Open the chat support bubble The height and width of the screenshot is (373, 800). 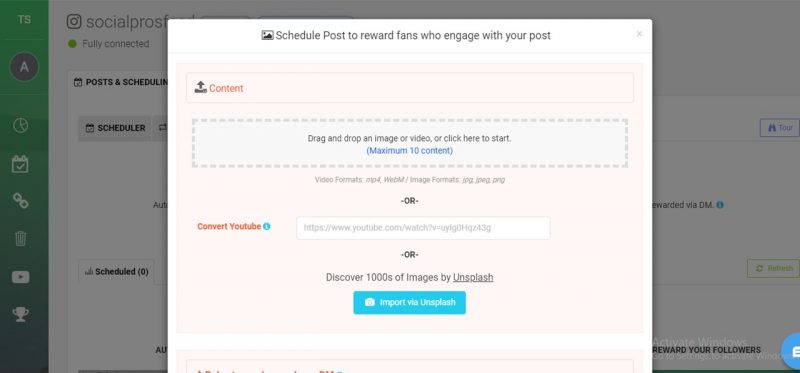792,351
